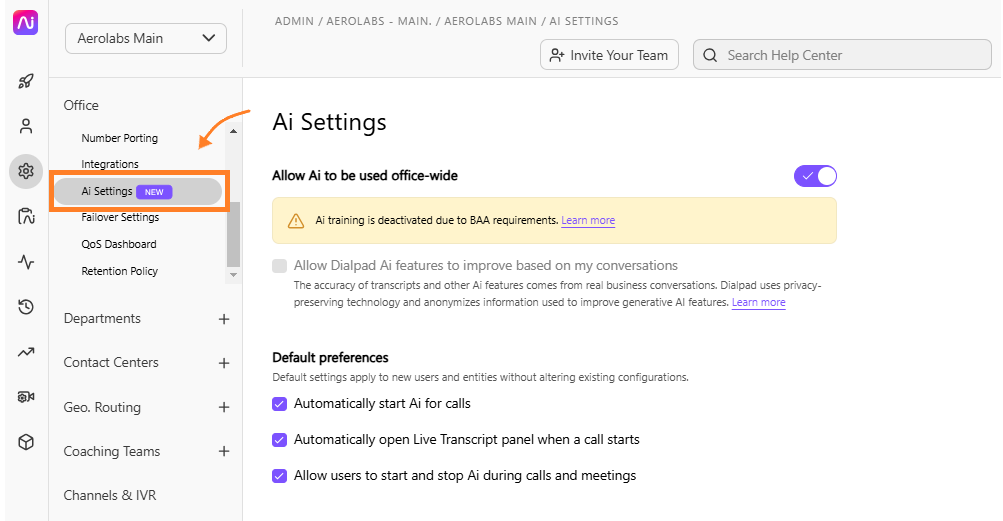
Task: Click the Dialpad Ai logo icon
Action: pyautogui.click(x=26, y=23)
